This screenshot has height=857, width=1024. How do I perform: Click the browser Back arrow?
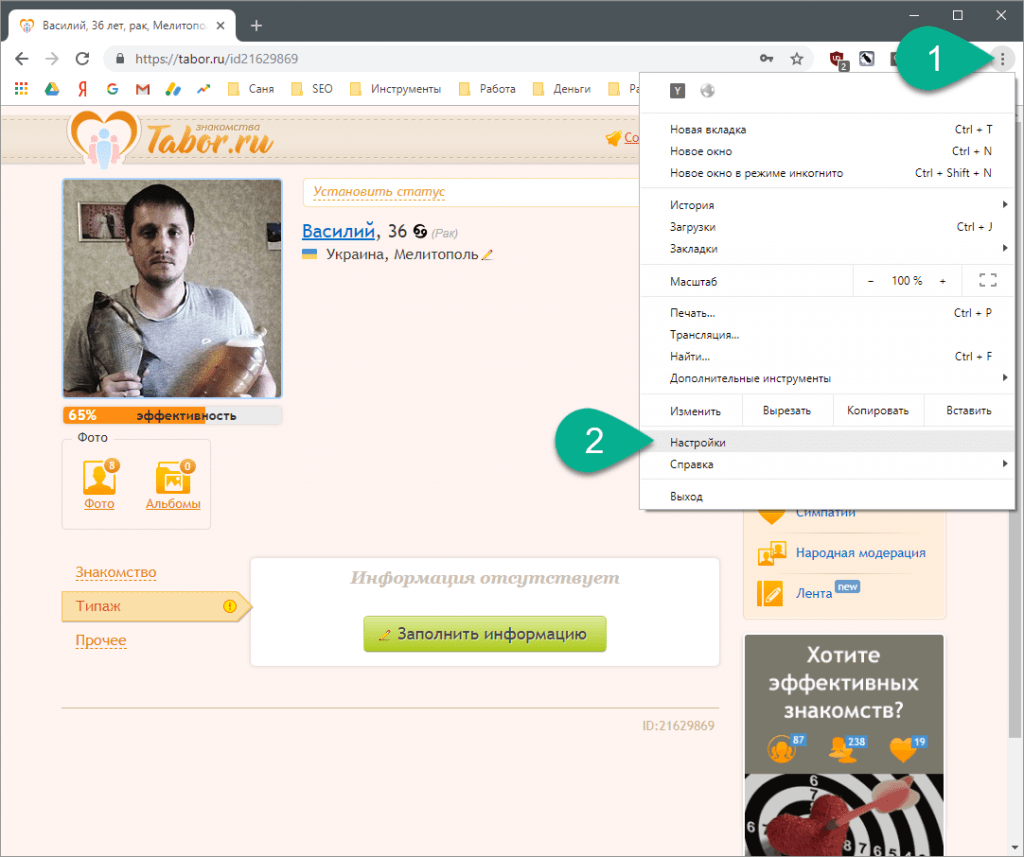click(22, 59)
